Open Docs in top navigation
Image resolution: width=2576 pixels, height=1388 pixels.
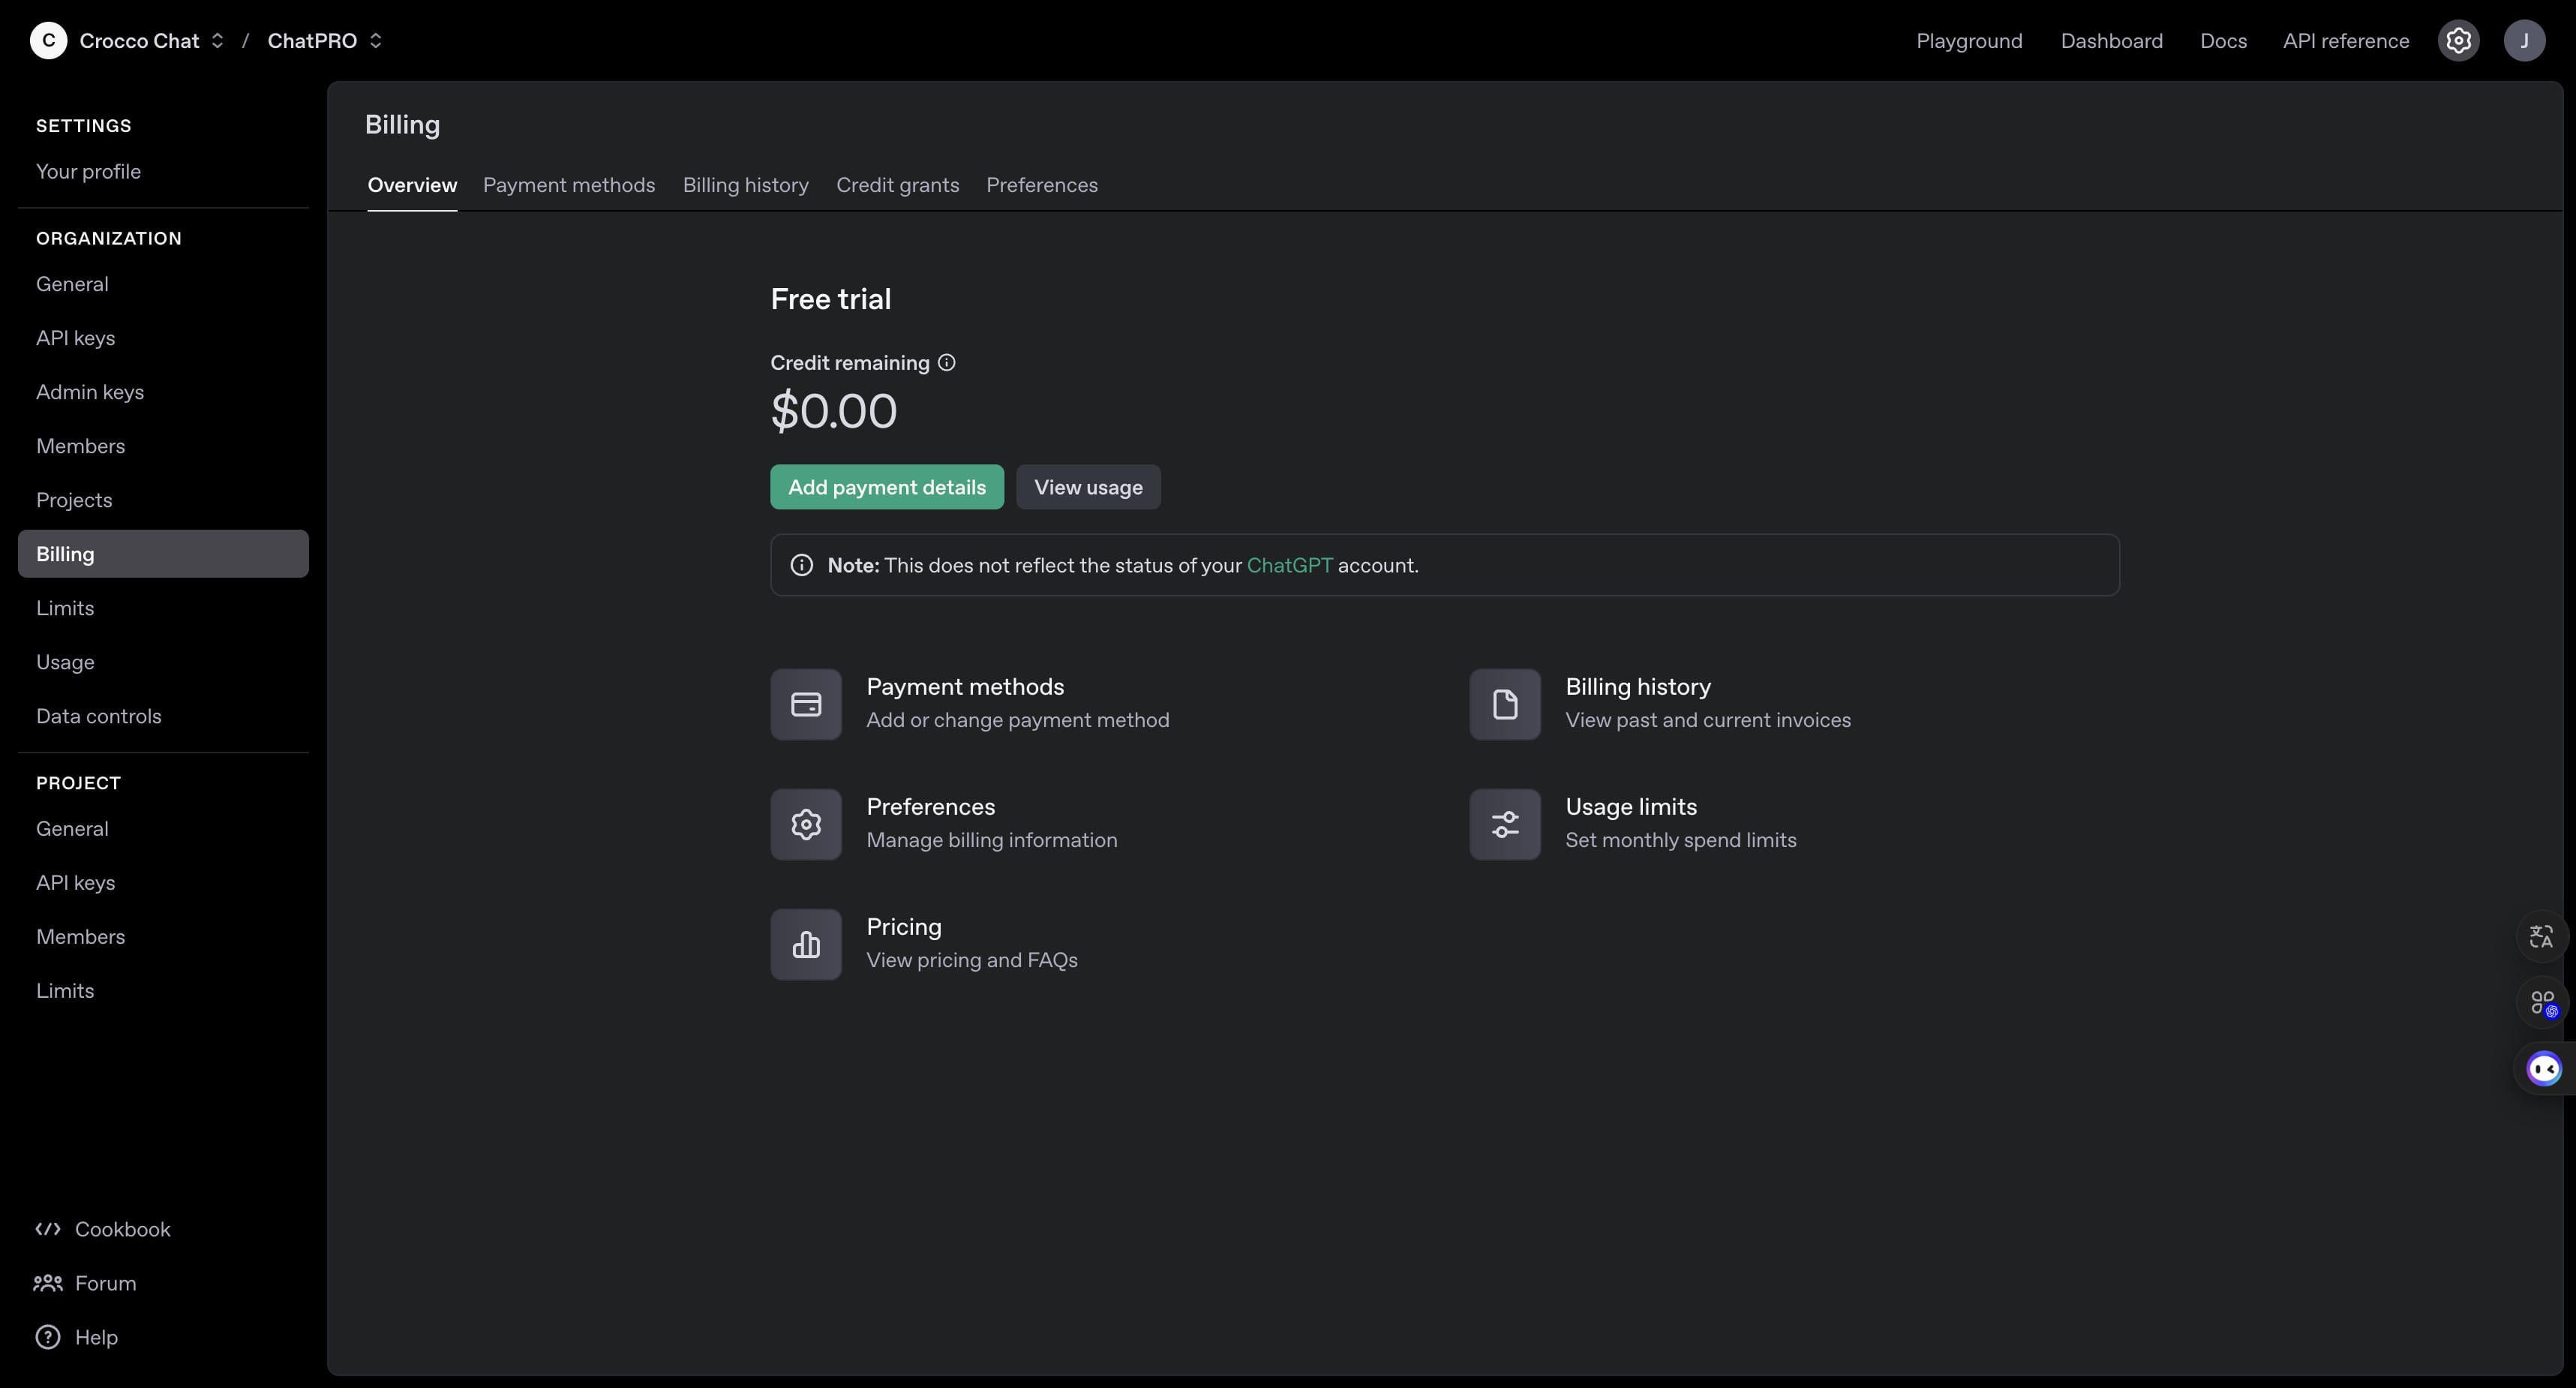coord(2223,41)
